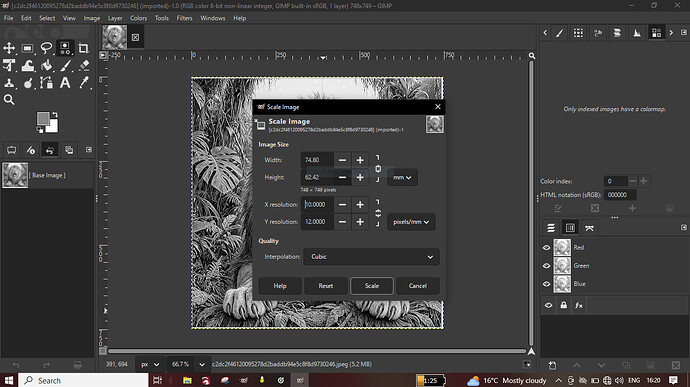Select the Clone stamp tool
690x387 pixels.
pos(9,83)
